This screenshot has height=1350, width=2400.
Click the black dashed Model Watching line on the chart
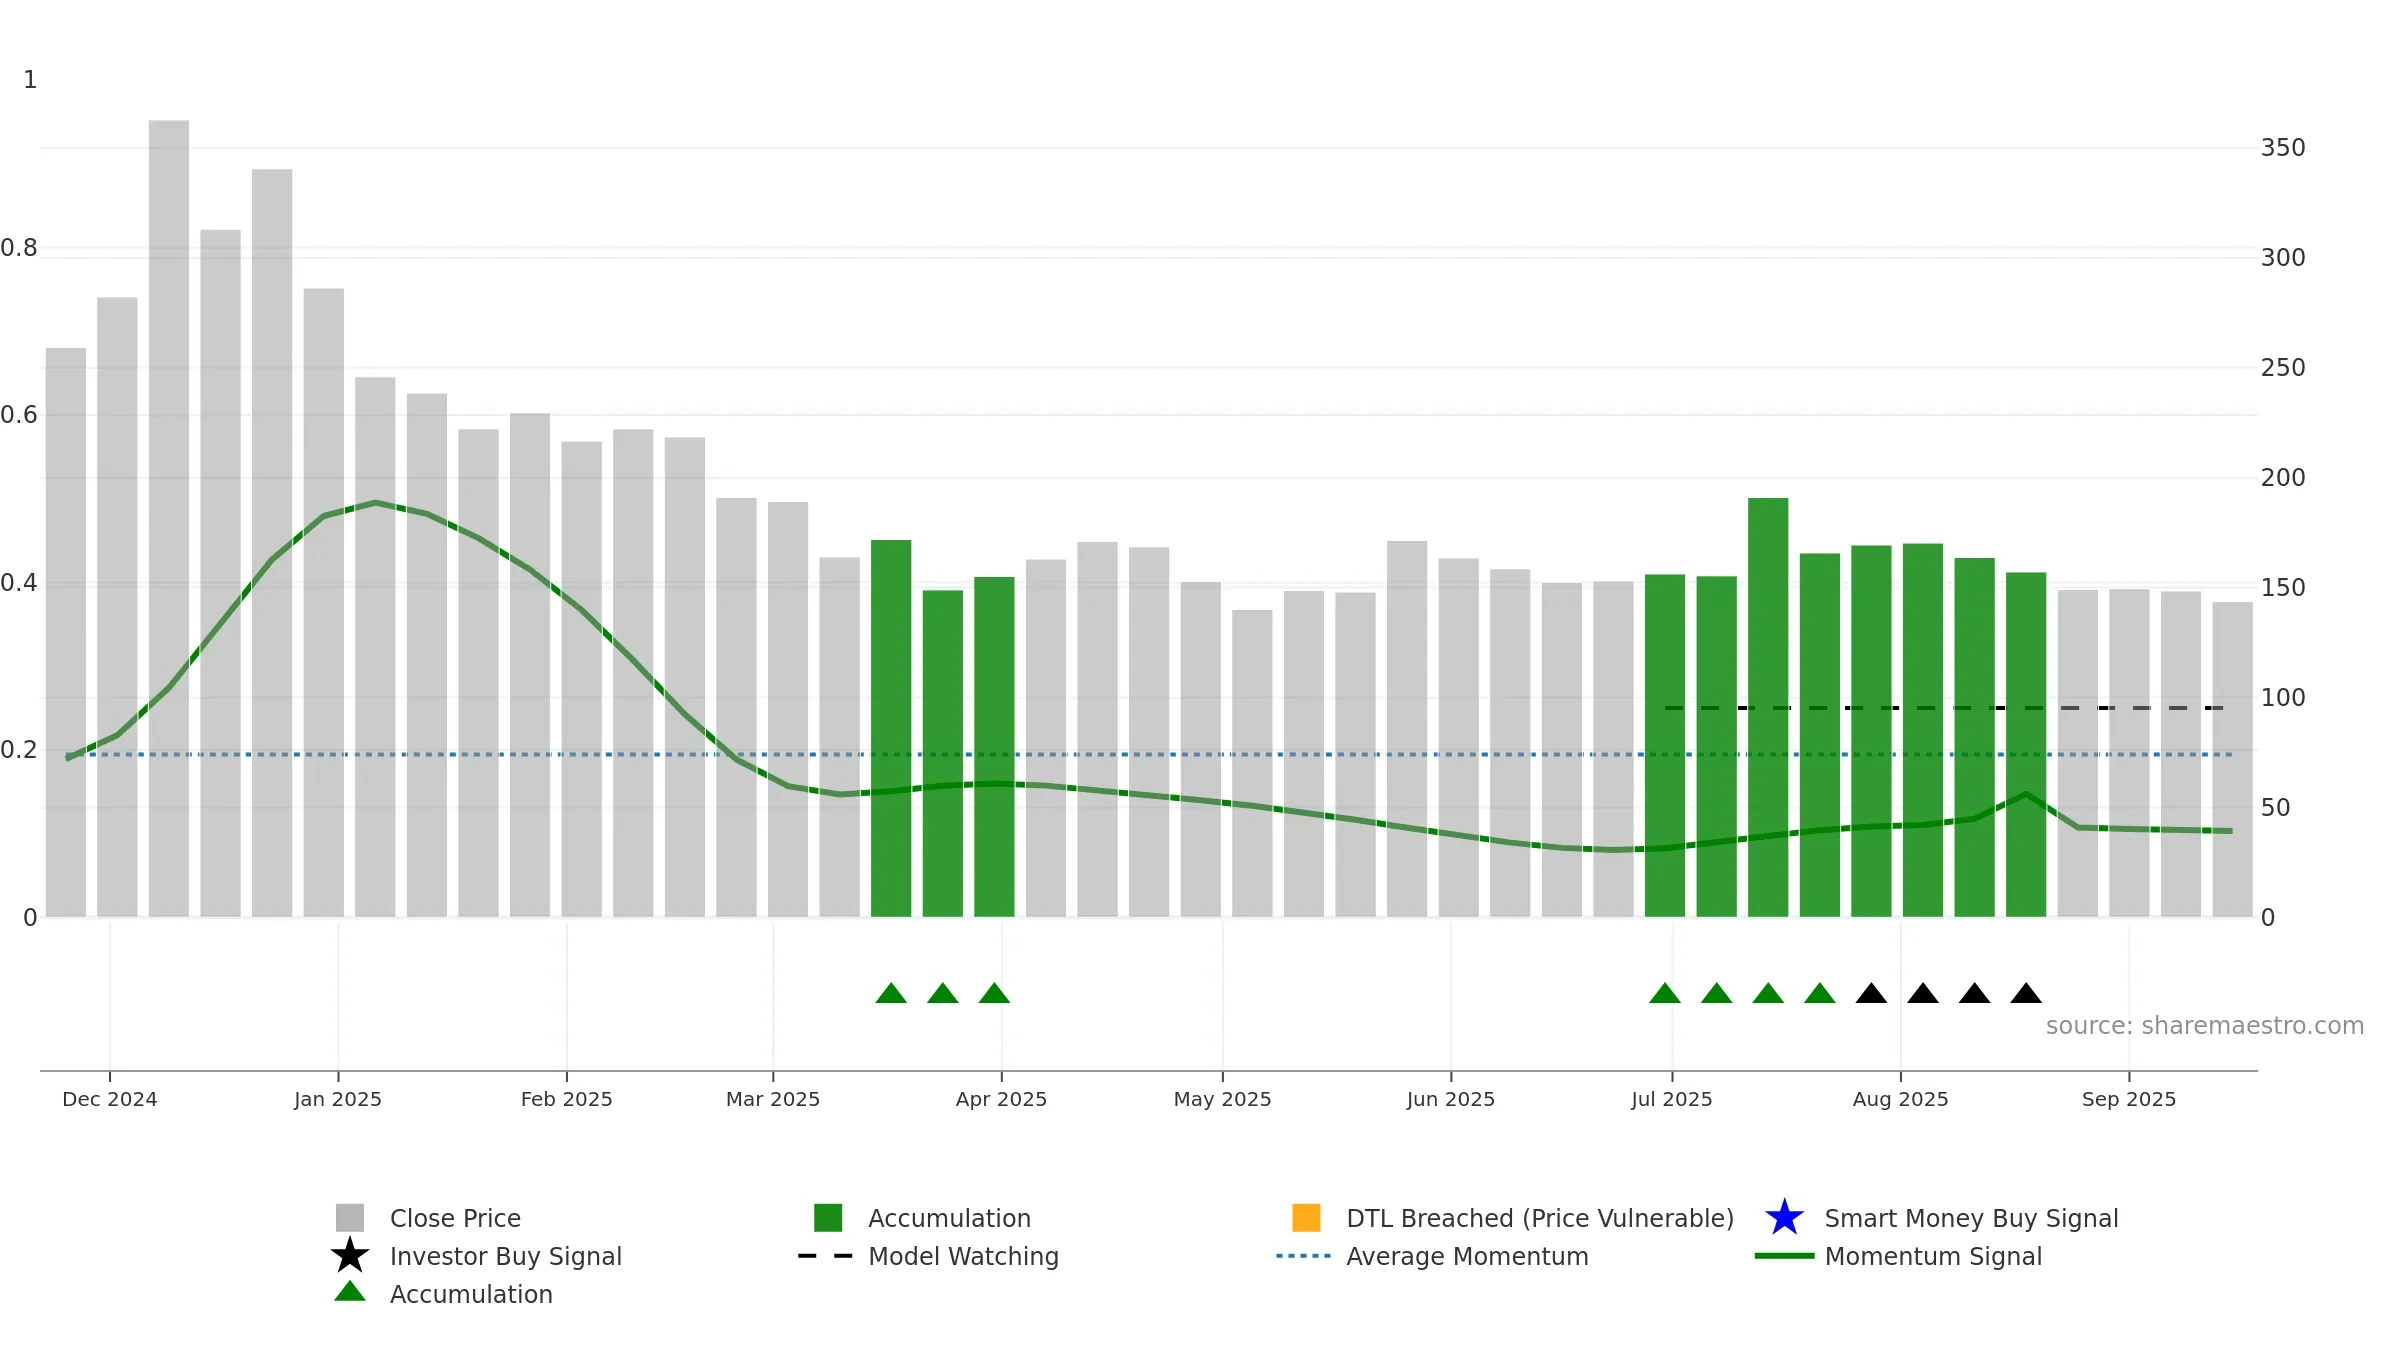pos(1944,708)
